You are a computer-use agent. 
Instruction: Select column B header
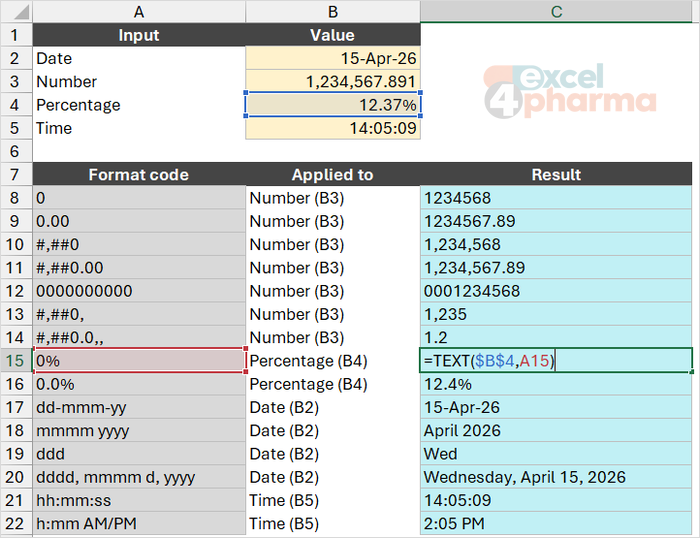click(x=333, y=12)
